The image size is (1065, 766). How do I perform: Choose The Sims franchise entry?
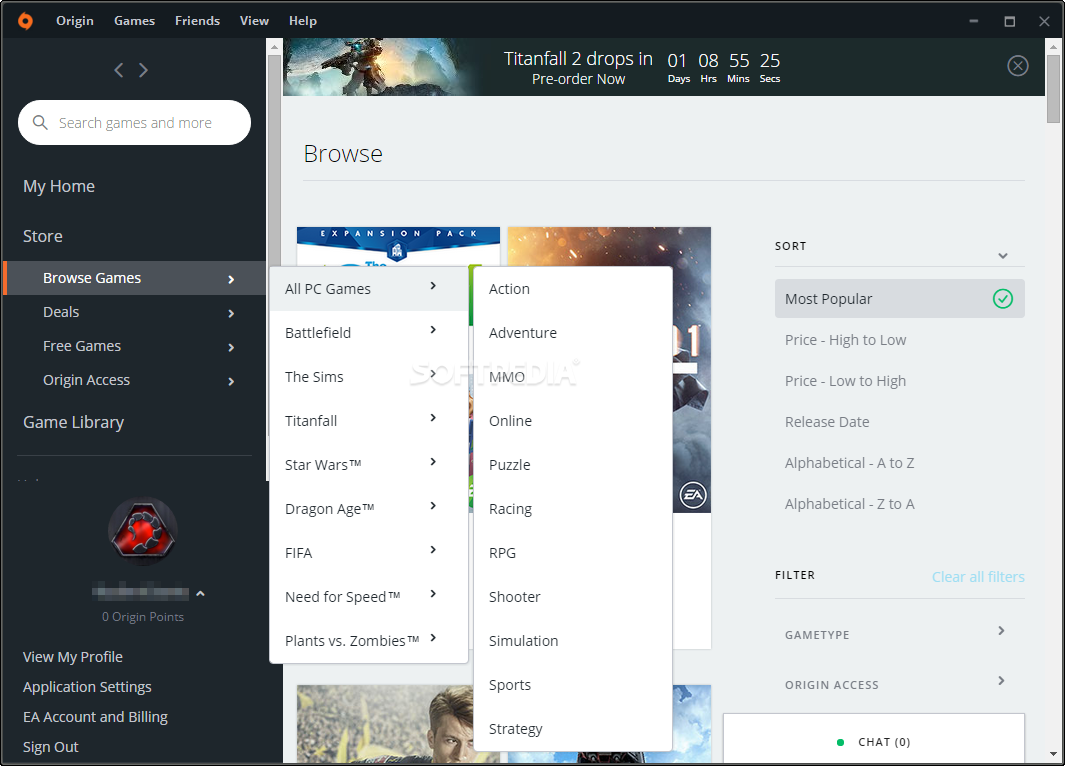[369, 377]
